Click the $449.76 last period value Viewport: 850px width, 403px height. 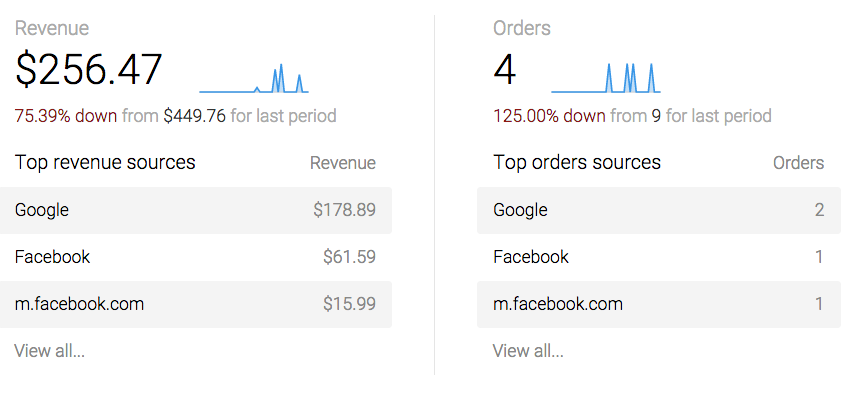(194, 116)
